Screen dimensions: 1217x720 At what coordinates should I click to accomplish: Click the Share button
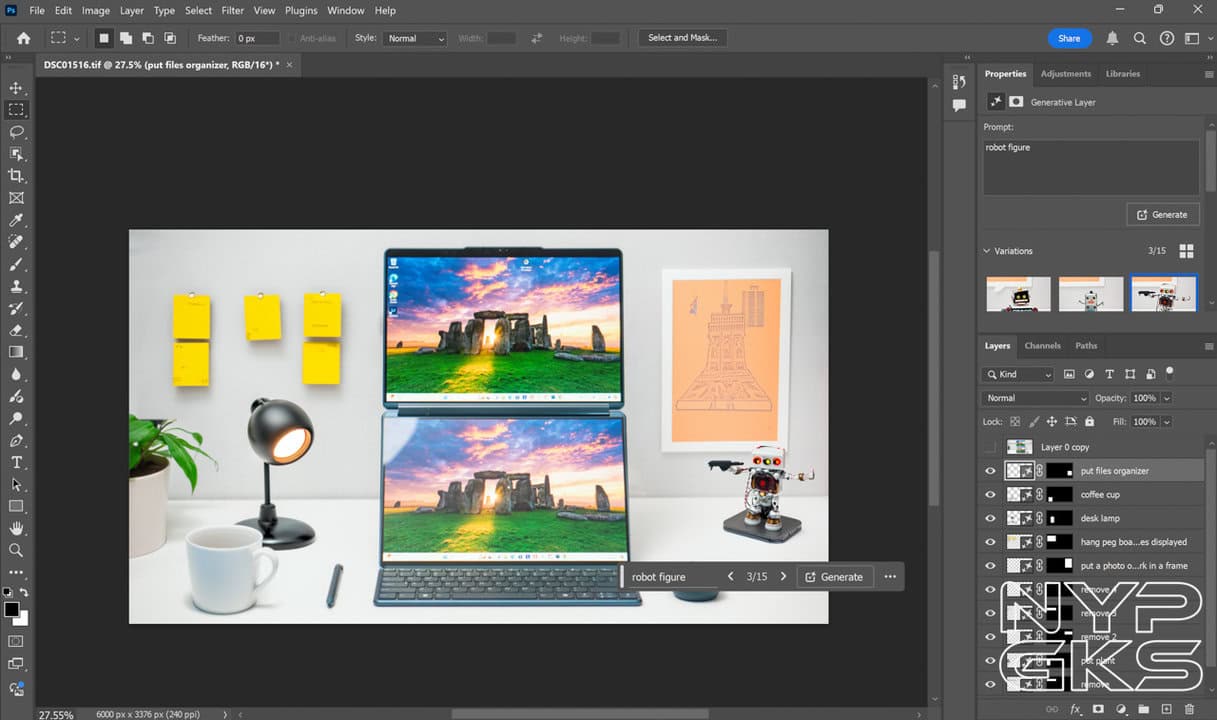coord(1069,38)
